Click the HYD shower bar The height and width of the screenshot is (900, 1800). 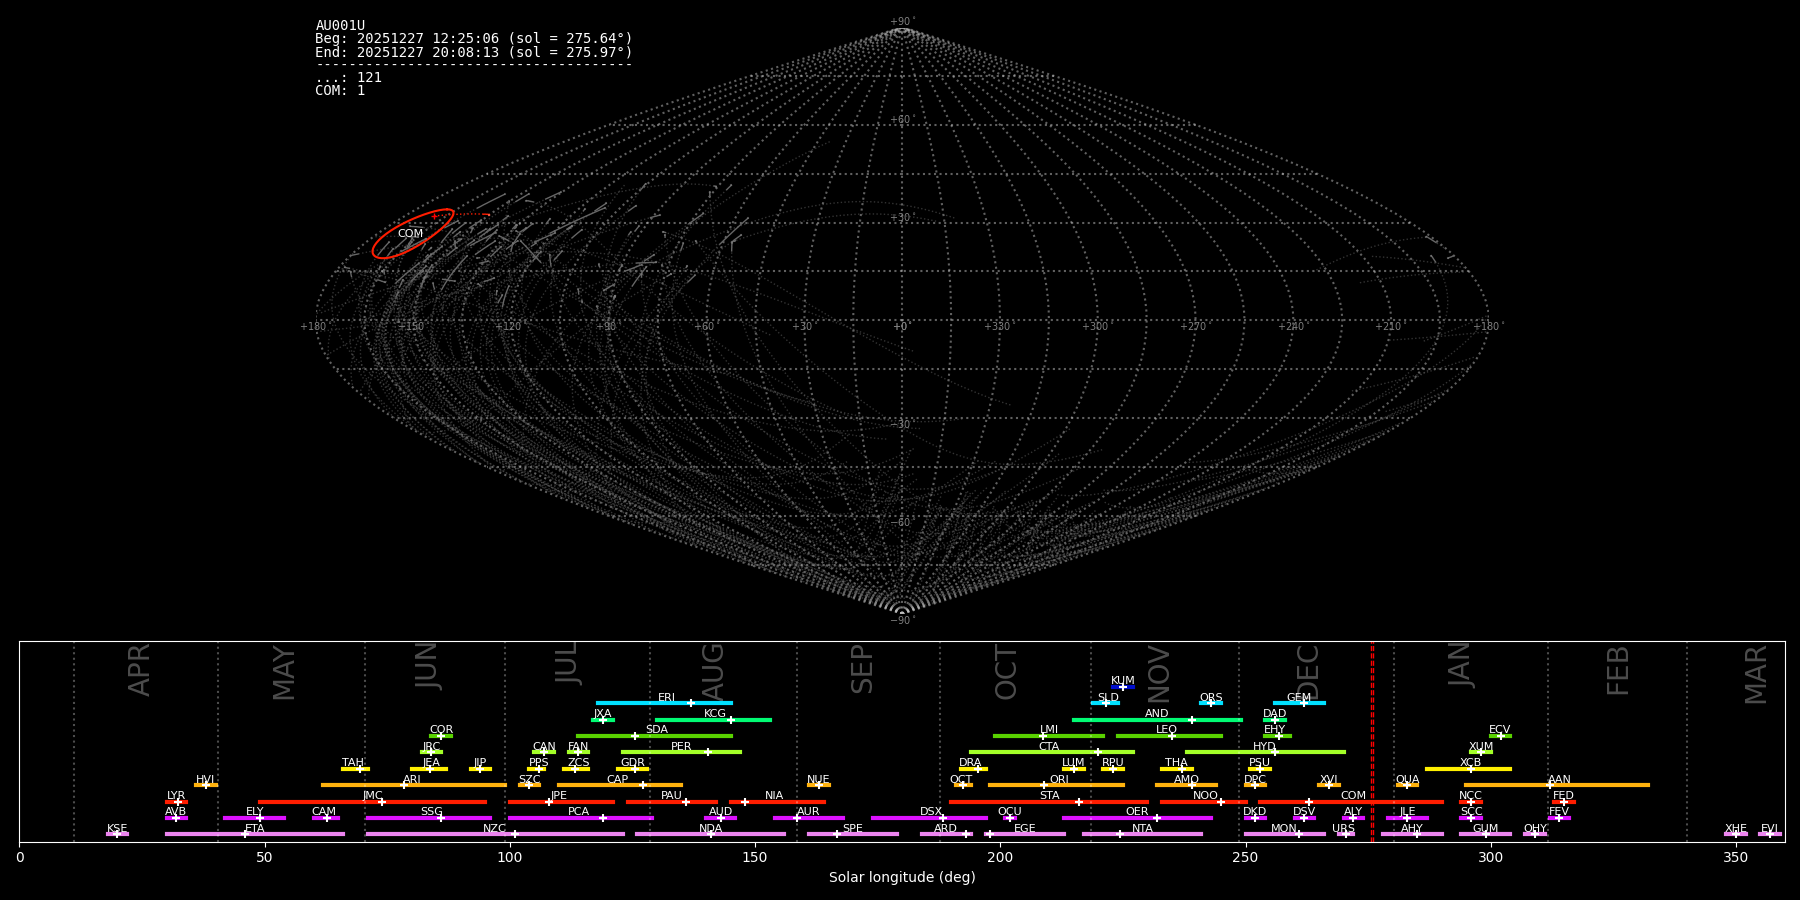(x=1265, y=752)
